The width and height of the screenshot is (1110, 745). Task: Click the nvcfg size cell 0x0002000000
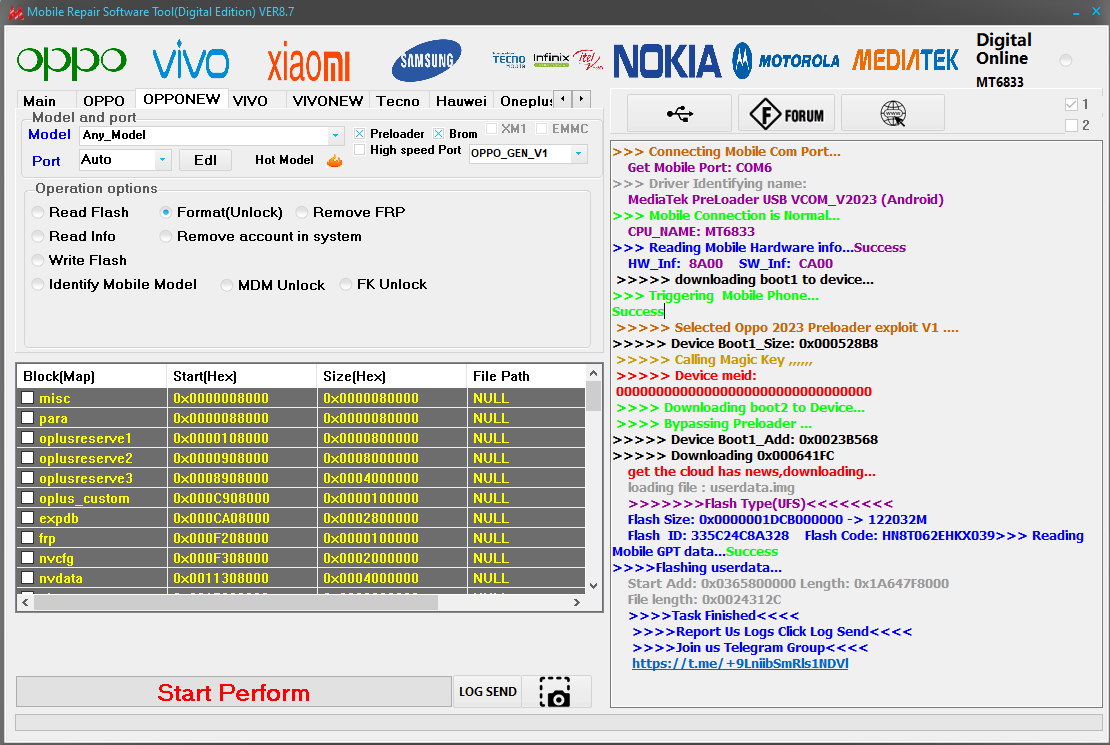pyautogui.click(x=391, y=558)
